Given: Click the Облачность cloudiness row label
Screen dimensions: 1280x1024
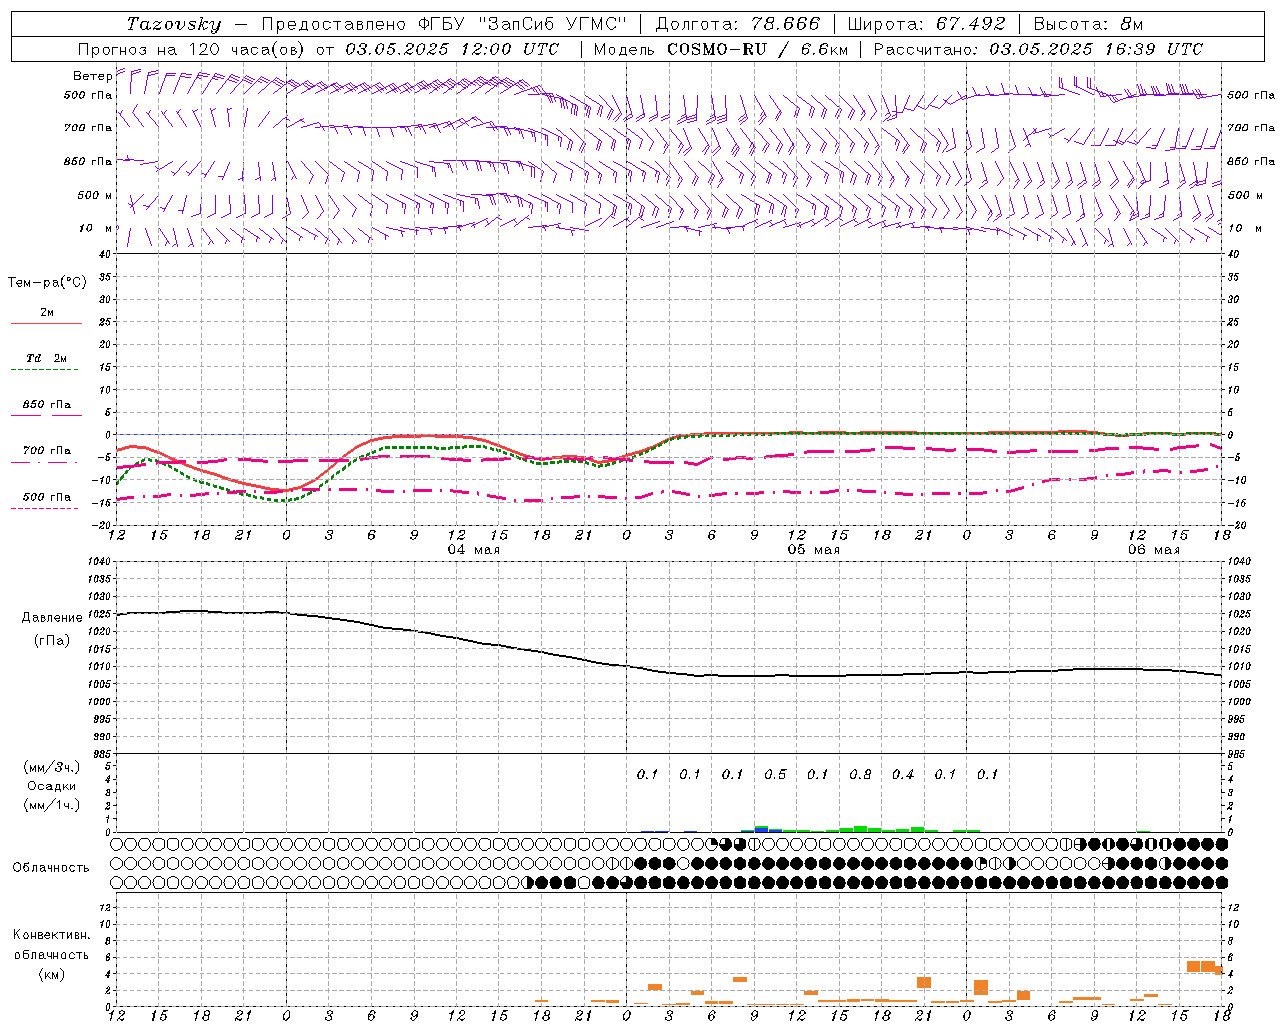Looking at the screenshot, I should (50, 867).
